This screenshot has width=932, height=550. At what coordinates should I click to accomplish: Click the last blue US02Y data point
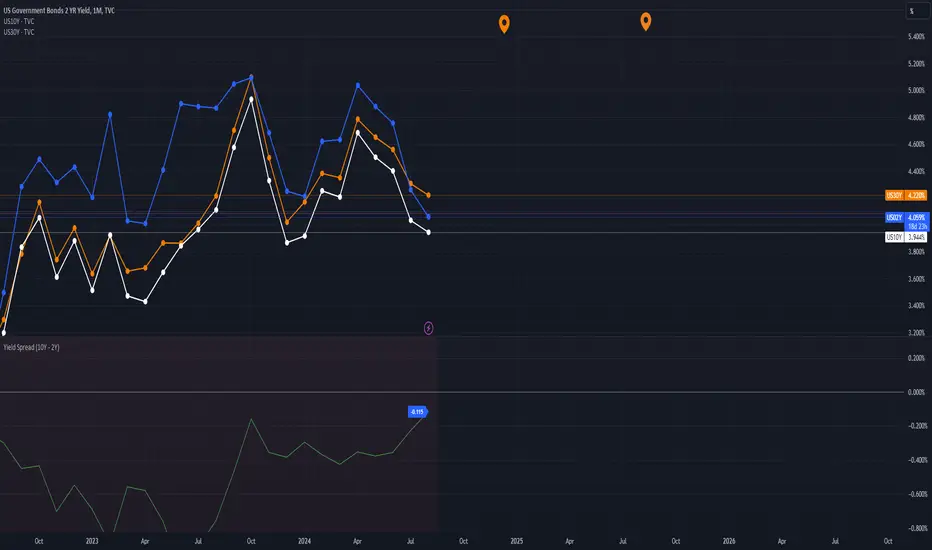[429, 217]
